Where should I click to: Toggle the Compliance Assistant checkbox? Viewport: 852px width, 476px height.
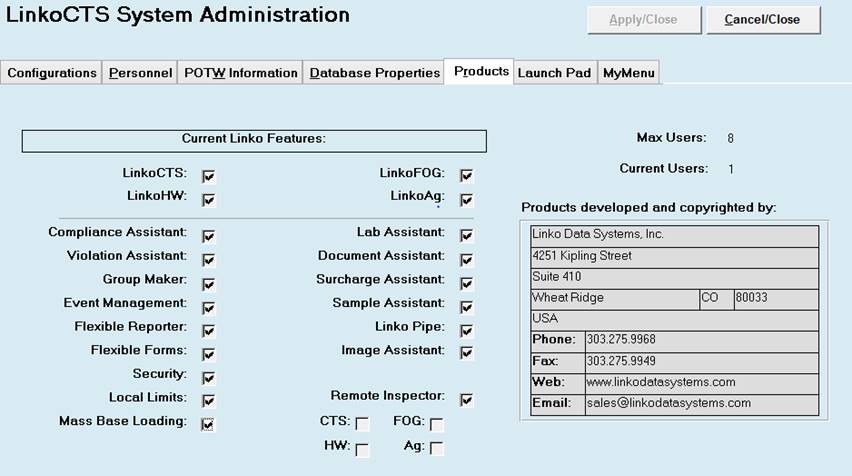pos(209,236)
